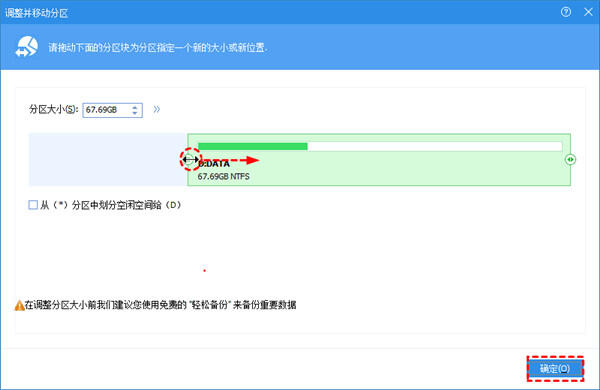Click the 67.69GB NTFS label
Screen dimensions: 600x390
[x=223, y=176]
